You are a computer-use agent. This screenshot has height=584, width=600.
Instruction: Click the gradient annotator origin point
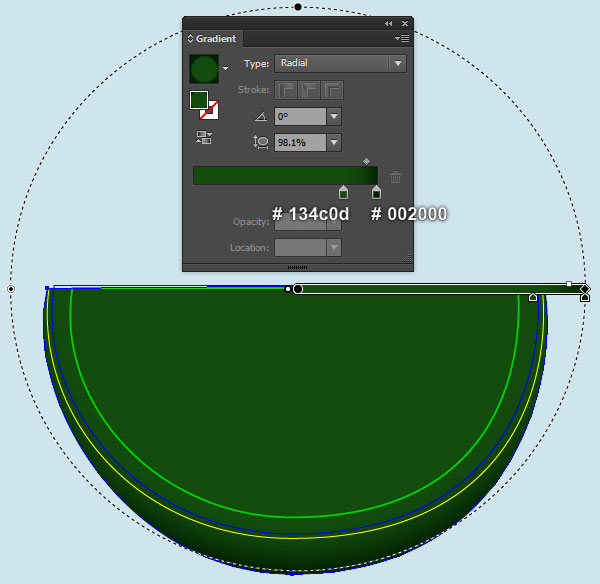298,289
